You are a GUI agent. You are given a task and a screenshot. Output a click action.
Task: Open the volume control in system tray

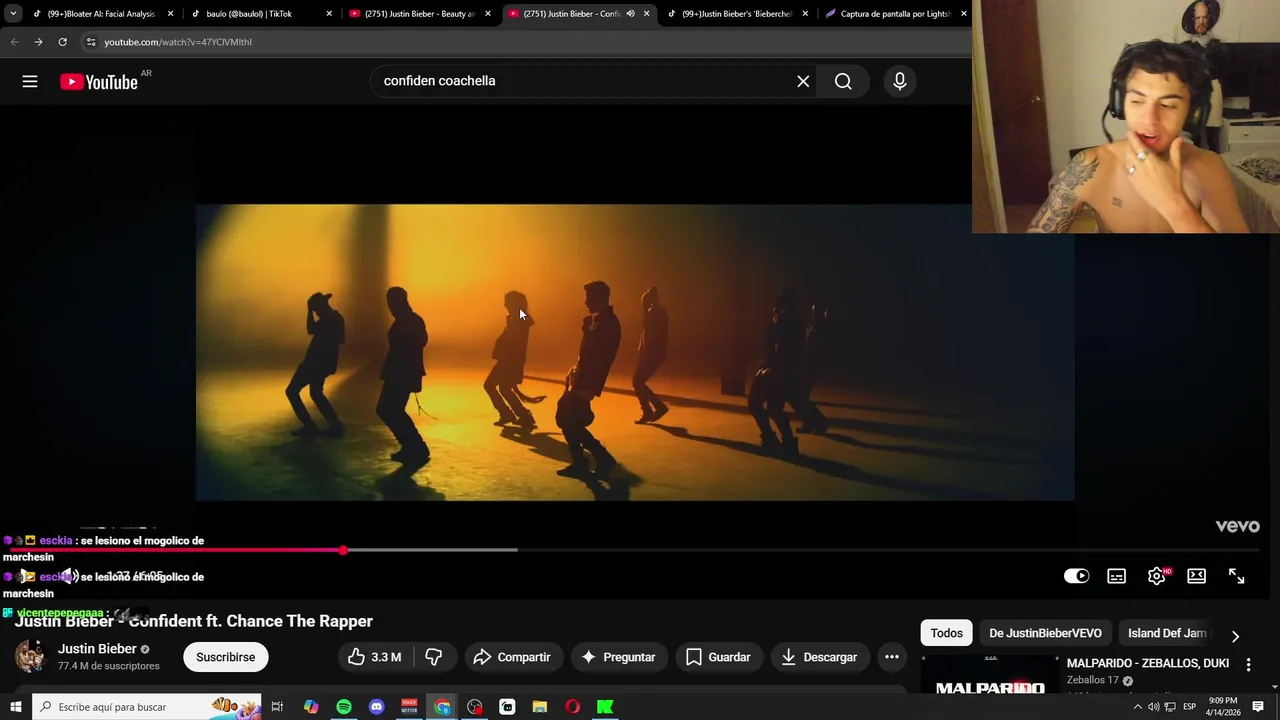[1153, 707]
